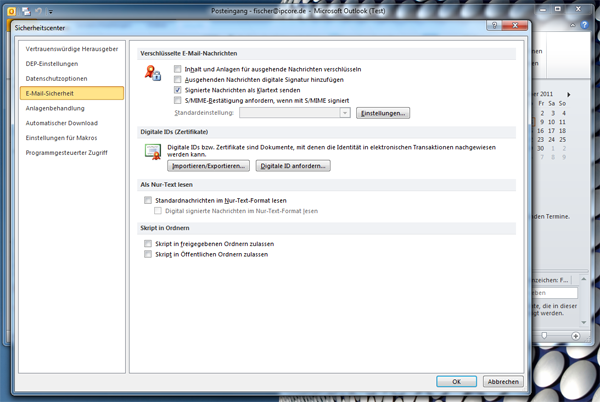Image resolution: width=600 pixels, height=402 pixels.
Task: Go to next month in Outlook calendar
Action: tap(569, 94)
